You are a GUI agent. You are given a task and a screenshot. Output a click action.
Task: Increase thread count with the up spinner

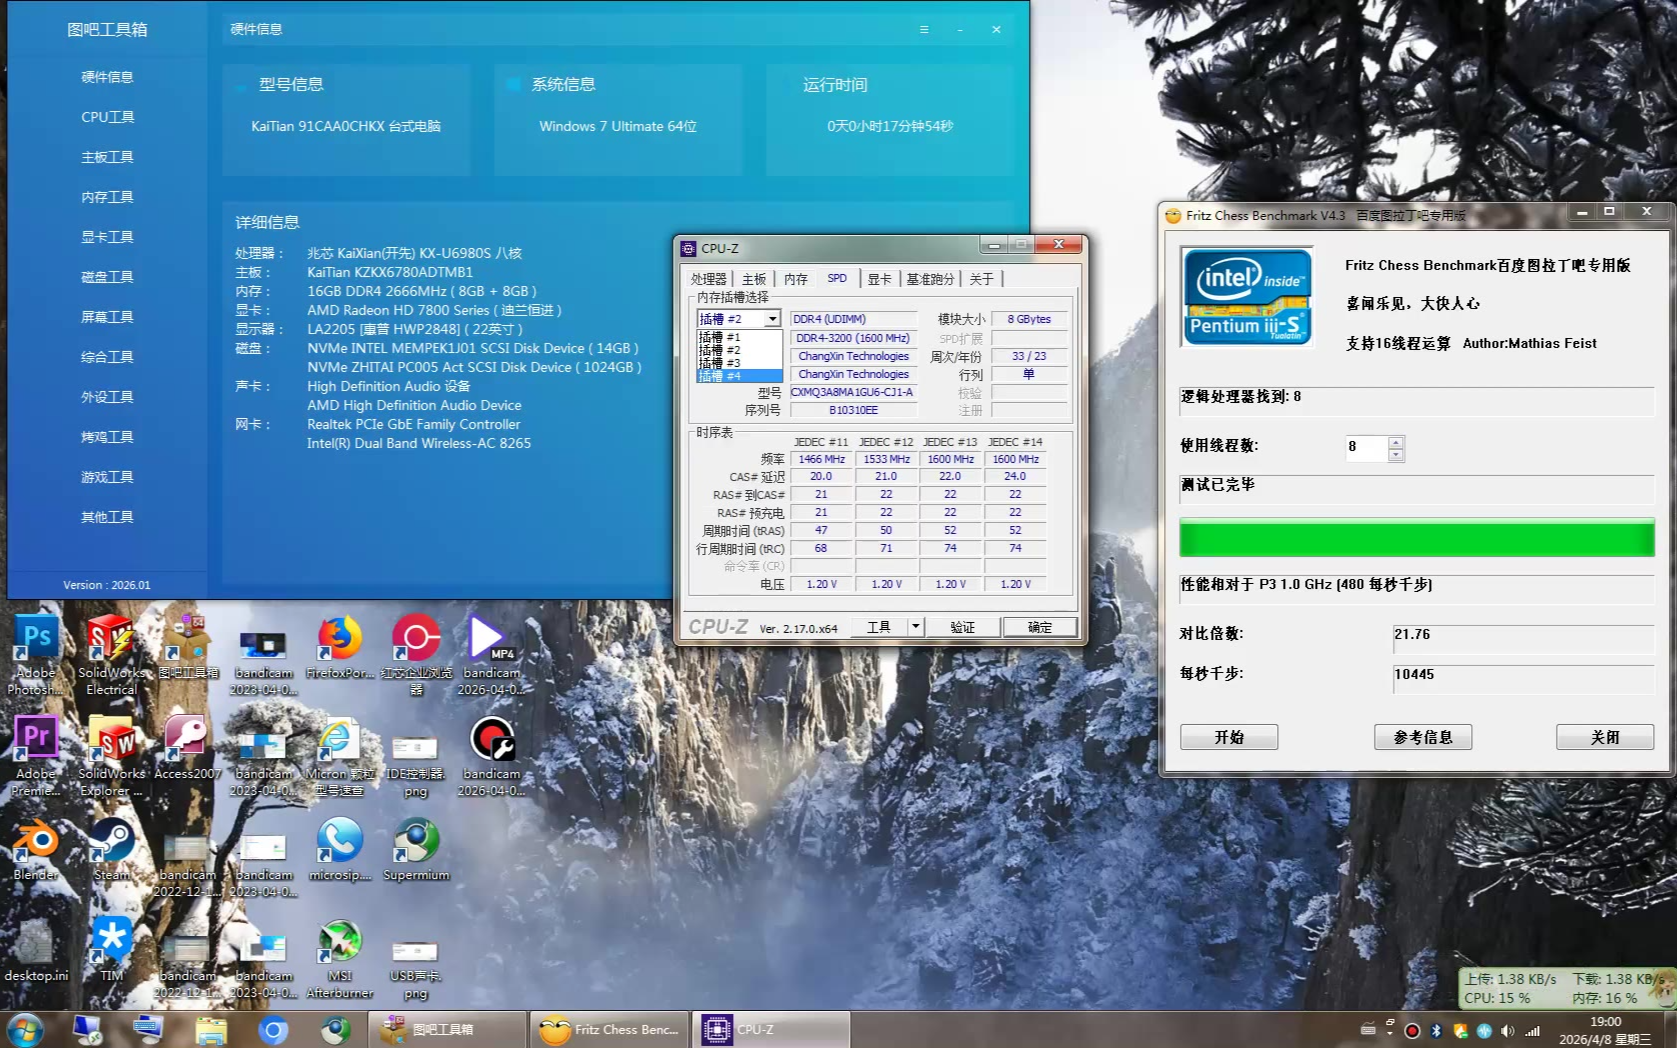(x=1396, y=441)
